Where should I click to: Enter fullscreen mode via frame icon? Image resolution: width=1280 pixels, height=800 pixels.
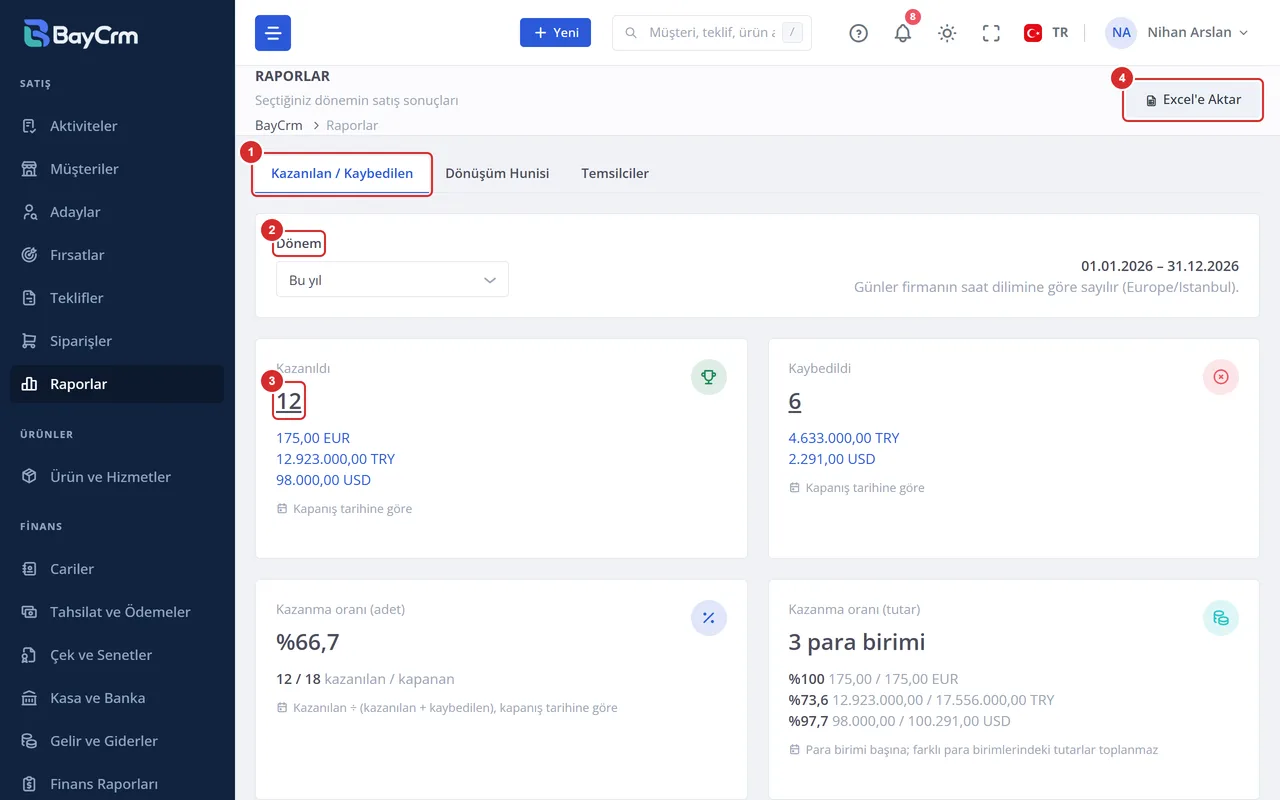coord(991,33)
